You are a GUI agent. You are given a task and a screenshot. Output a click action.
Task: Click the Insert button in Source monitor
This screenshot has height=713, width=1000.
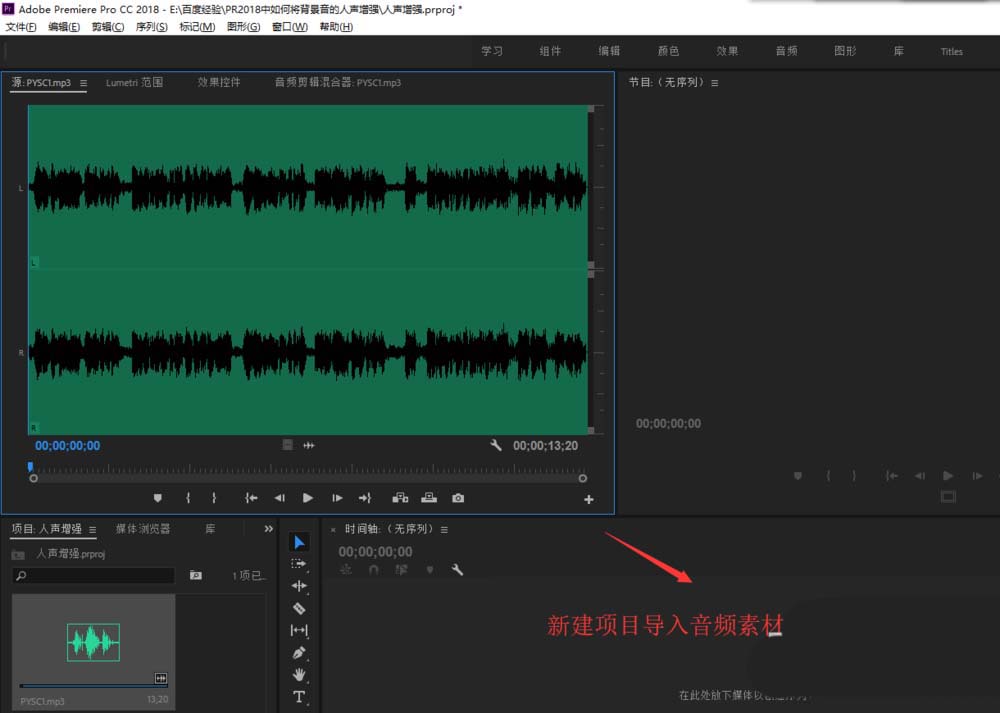coord(401,498)
